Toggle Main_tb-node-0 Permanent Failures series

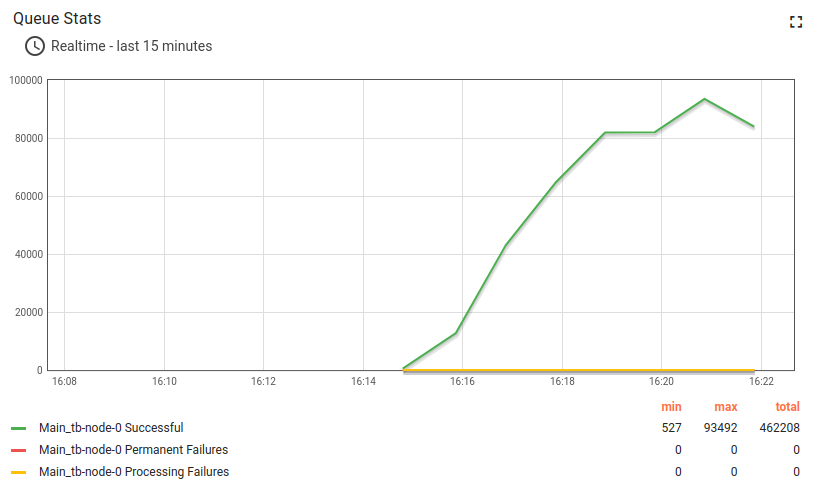(133, 450)
